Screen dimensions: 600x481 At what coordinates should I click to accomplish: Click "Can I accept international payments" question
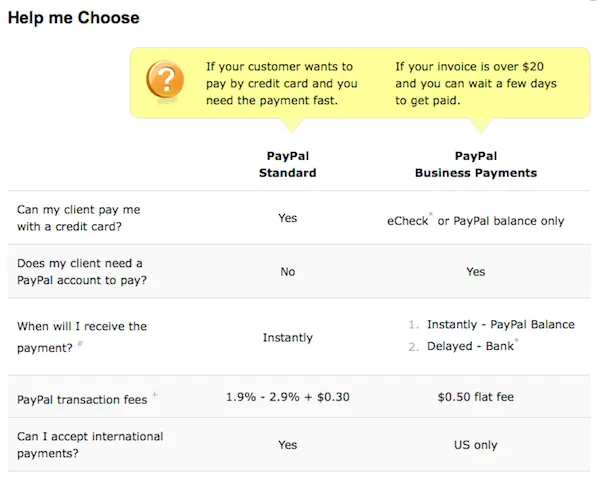tap(90, 444)
